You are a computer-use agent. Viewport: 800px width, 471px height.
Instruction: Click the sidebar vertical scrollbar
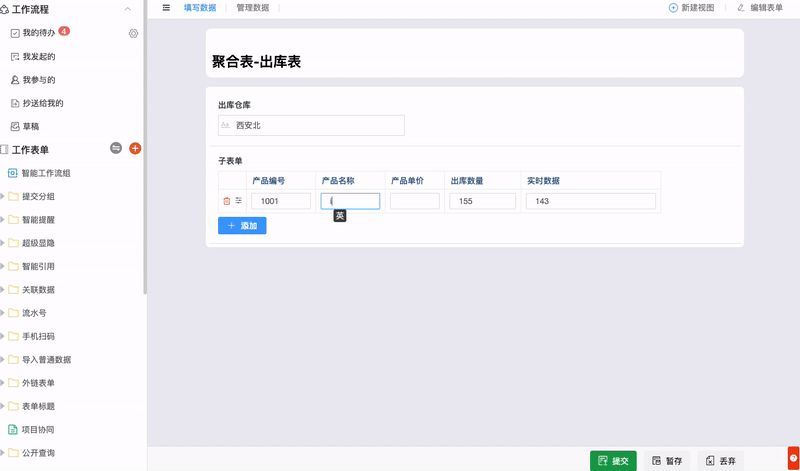pyautogui.click(x=145, y=147)
